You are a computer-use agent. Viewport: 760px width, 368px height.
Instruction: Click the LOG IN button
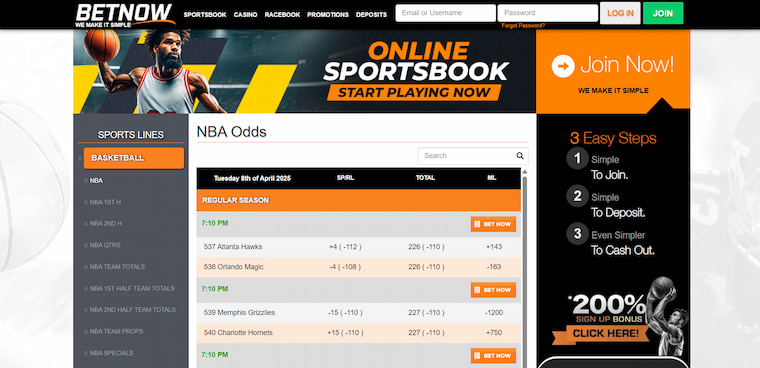click(x=620, y=13)
